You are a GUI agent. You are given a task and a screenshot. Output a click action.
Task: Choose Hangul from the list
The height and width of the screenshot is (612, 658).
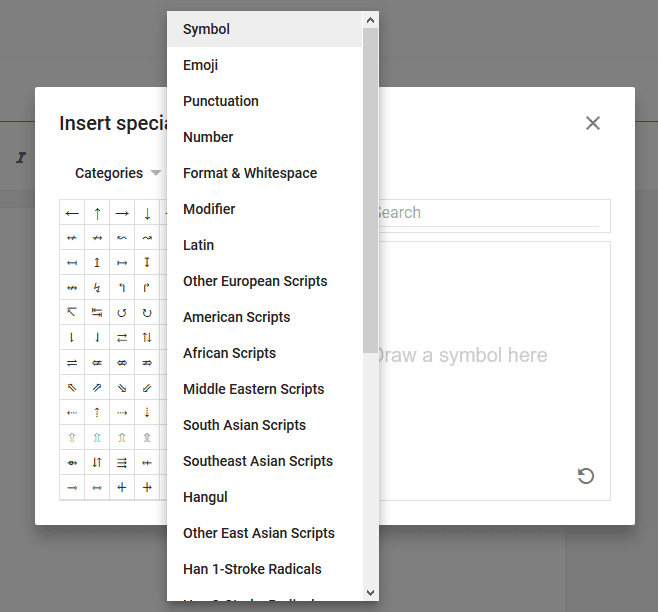(205, 497)
